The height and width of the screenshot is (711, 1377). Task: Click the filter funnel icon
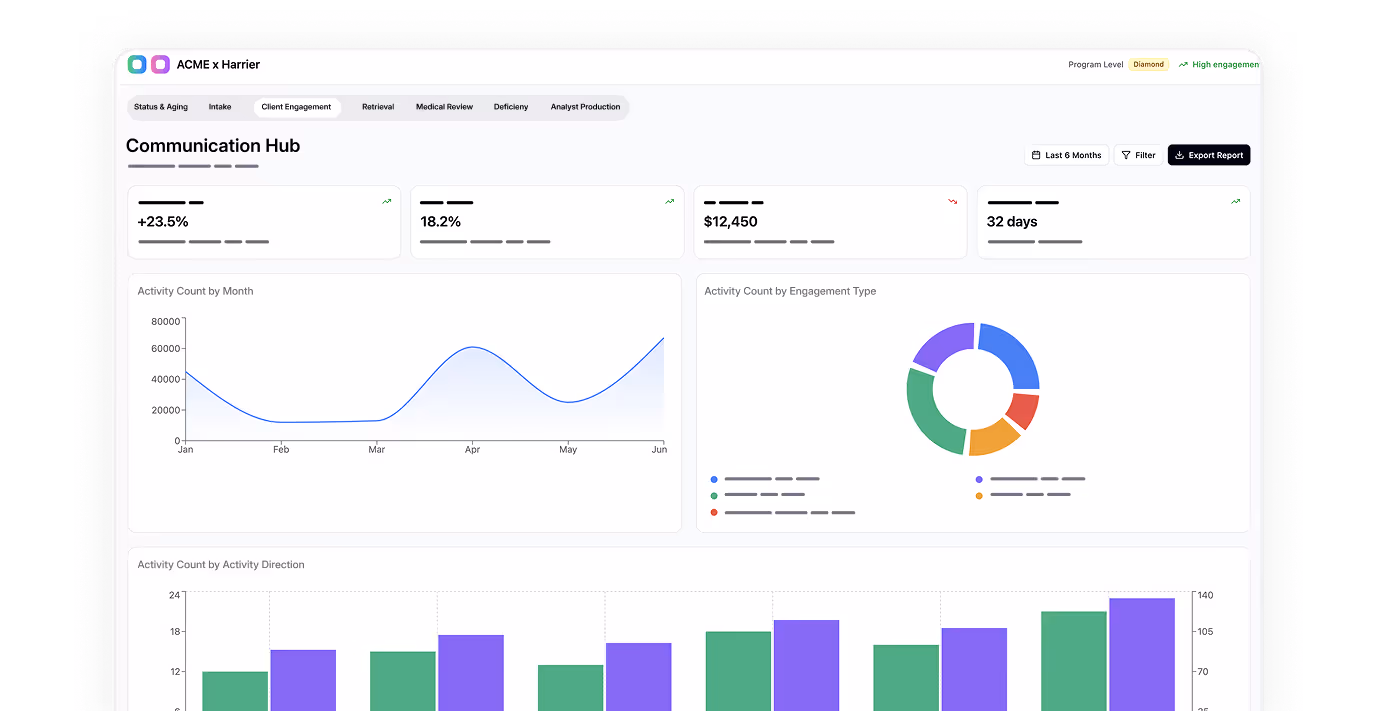1125,155
